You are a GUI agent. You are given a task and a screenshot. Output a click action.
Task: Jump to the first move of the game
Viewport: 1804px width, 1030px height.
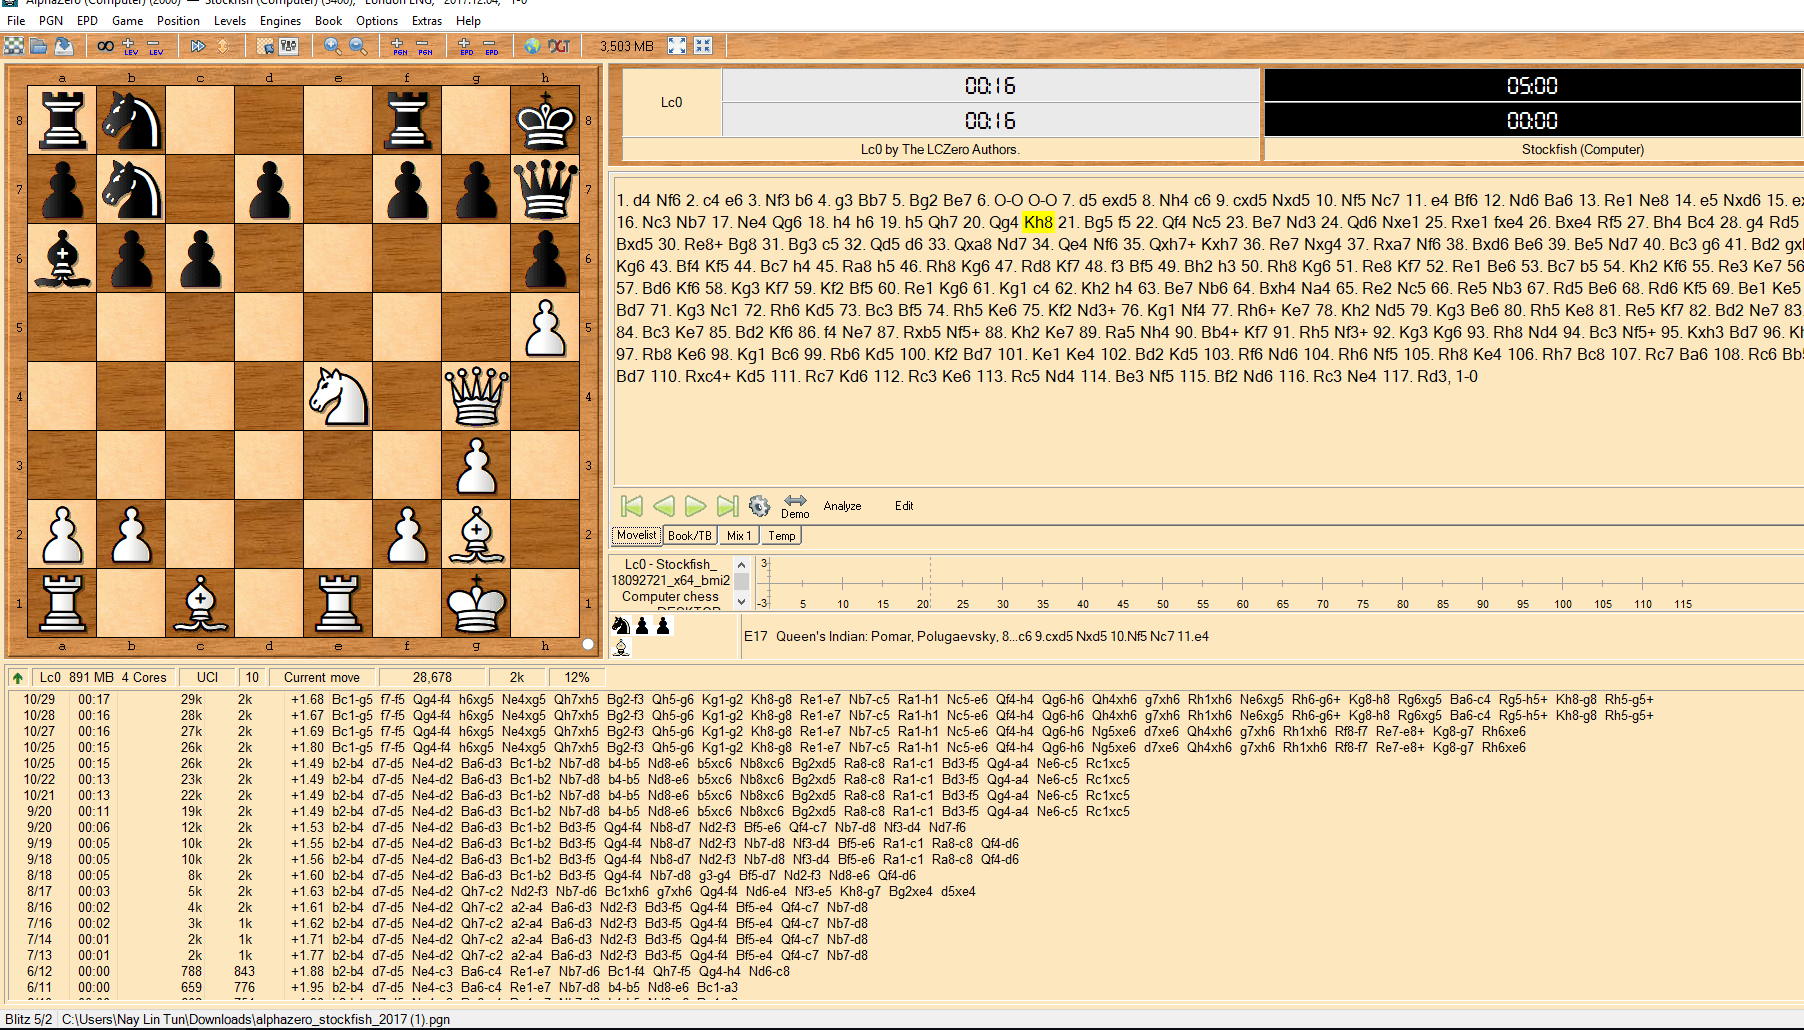[631, 506]
